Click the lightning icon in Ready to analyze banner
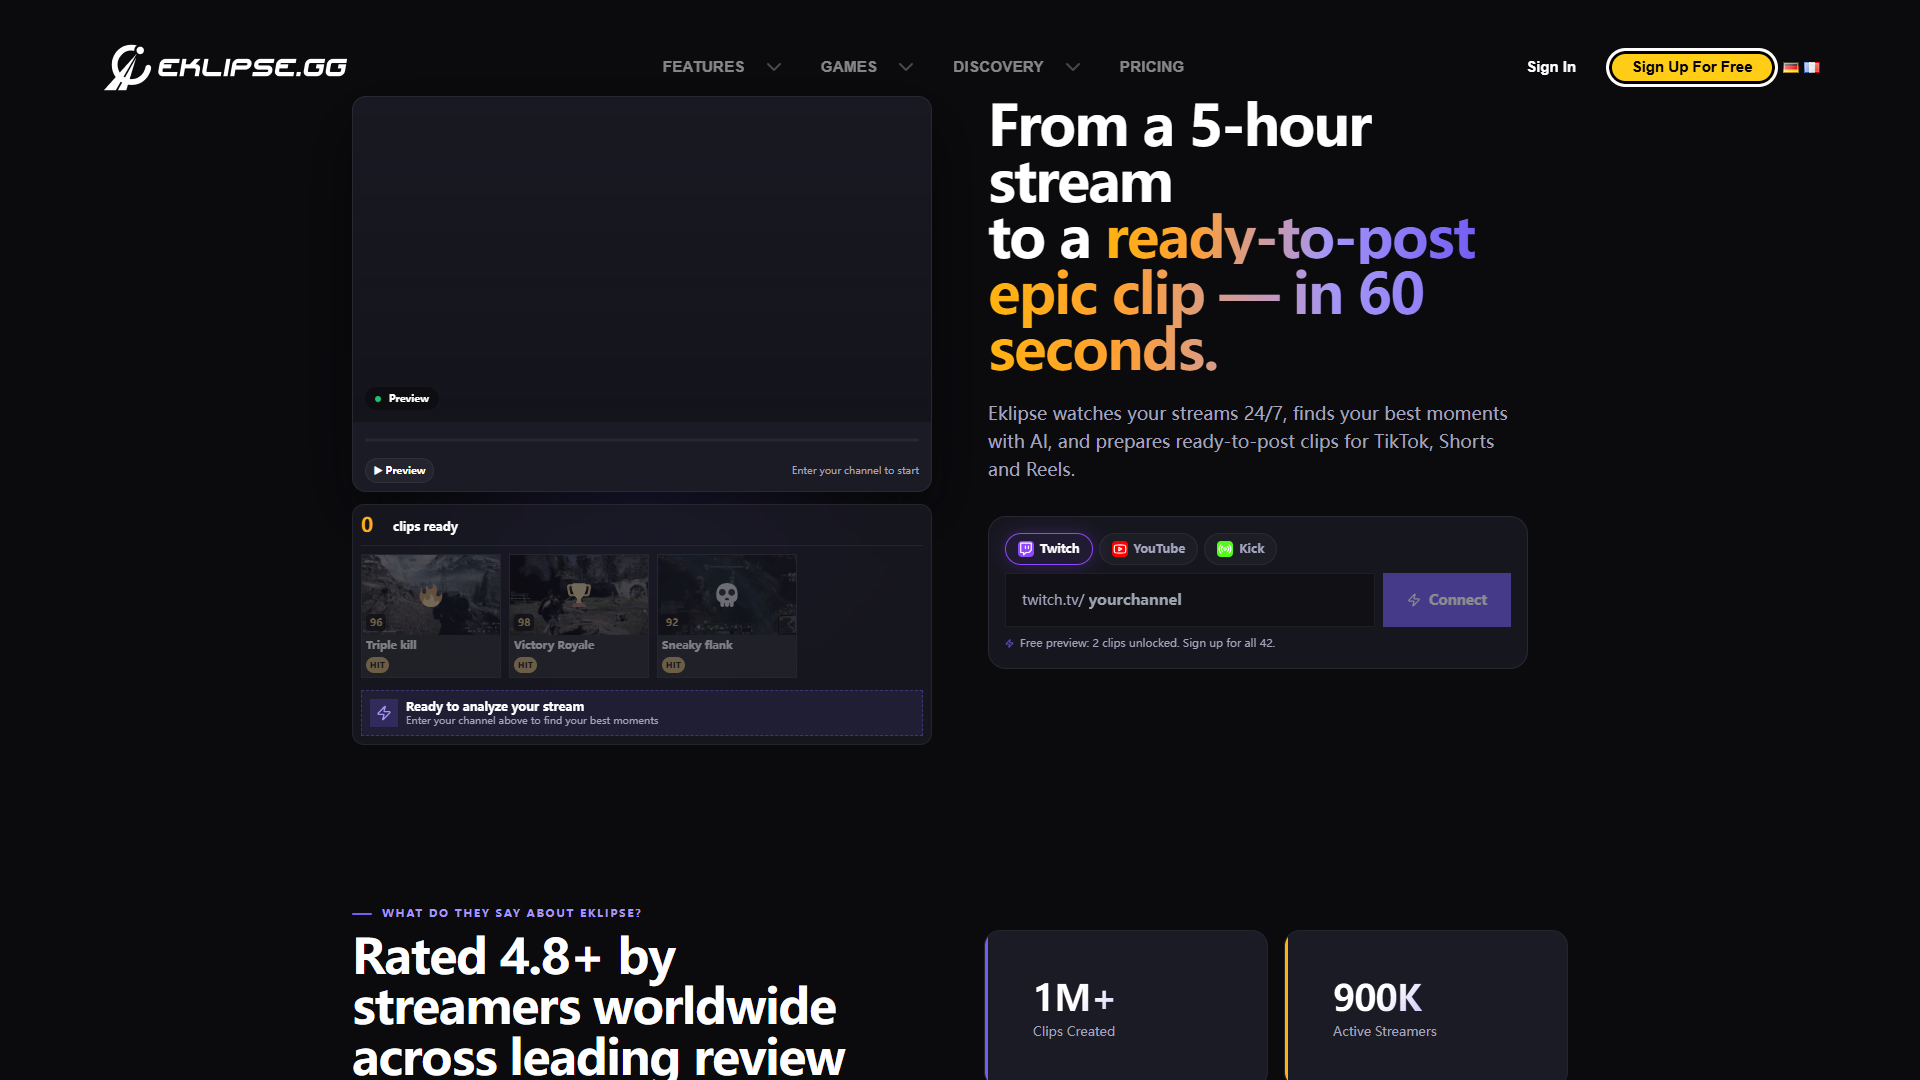The width and height of the screenshot is (1920, 1080). click(x=384, y=713)
